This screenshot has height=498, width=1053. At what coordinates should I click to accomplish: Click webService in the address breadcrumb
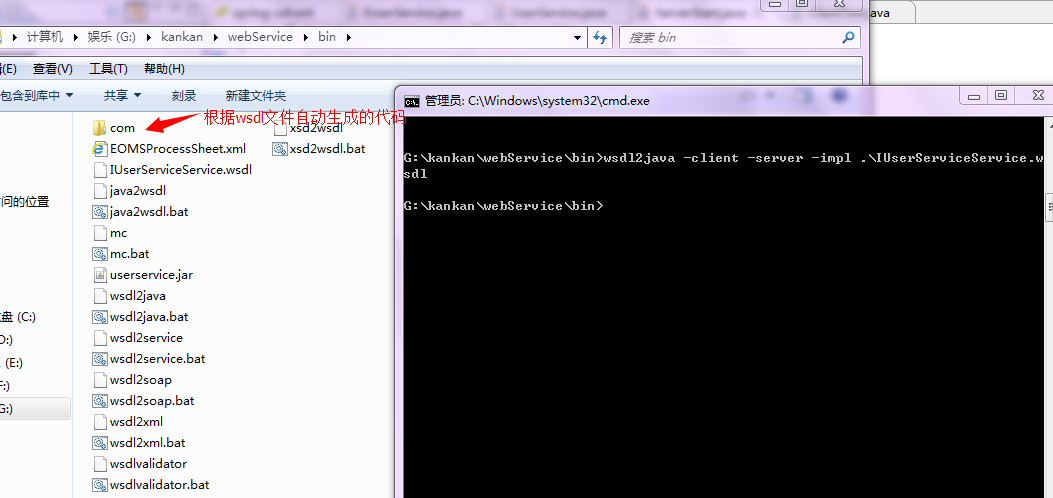260,37
